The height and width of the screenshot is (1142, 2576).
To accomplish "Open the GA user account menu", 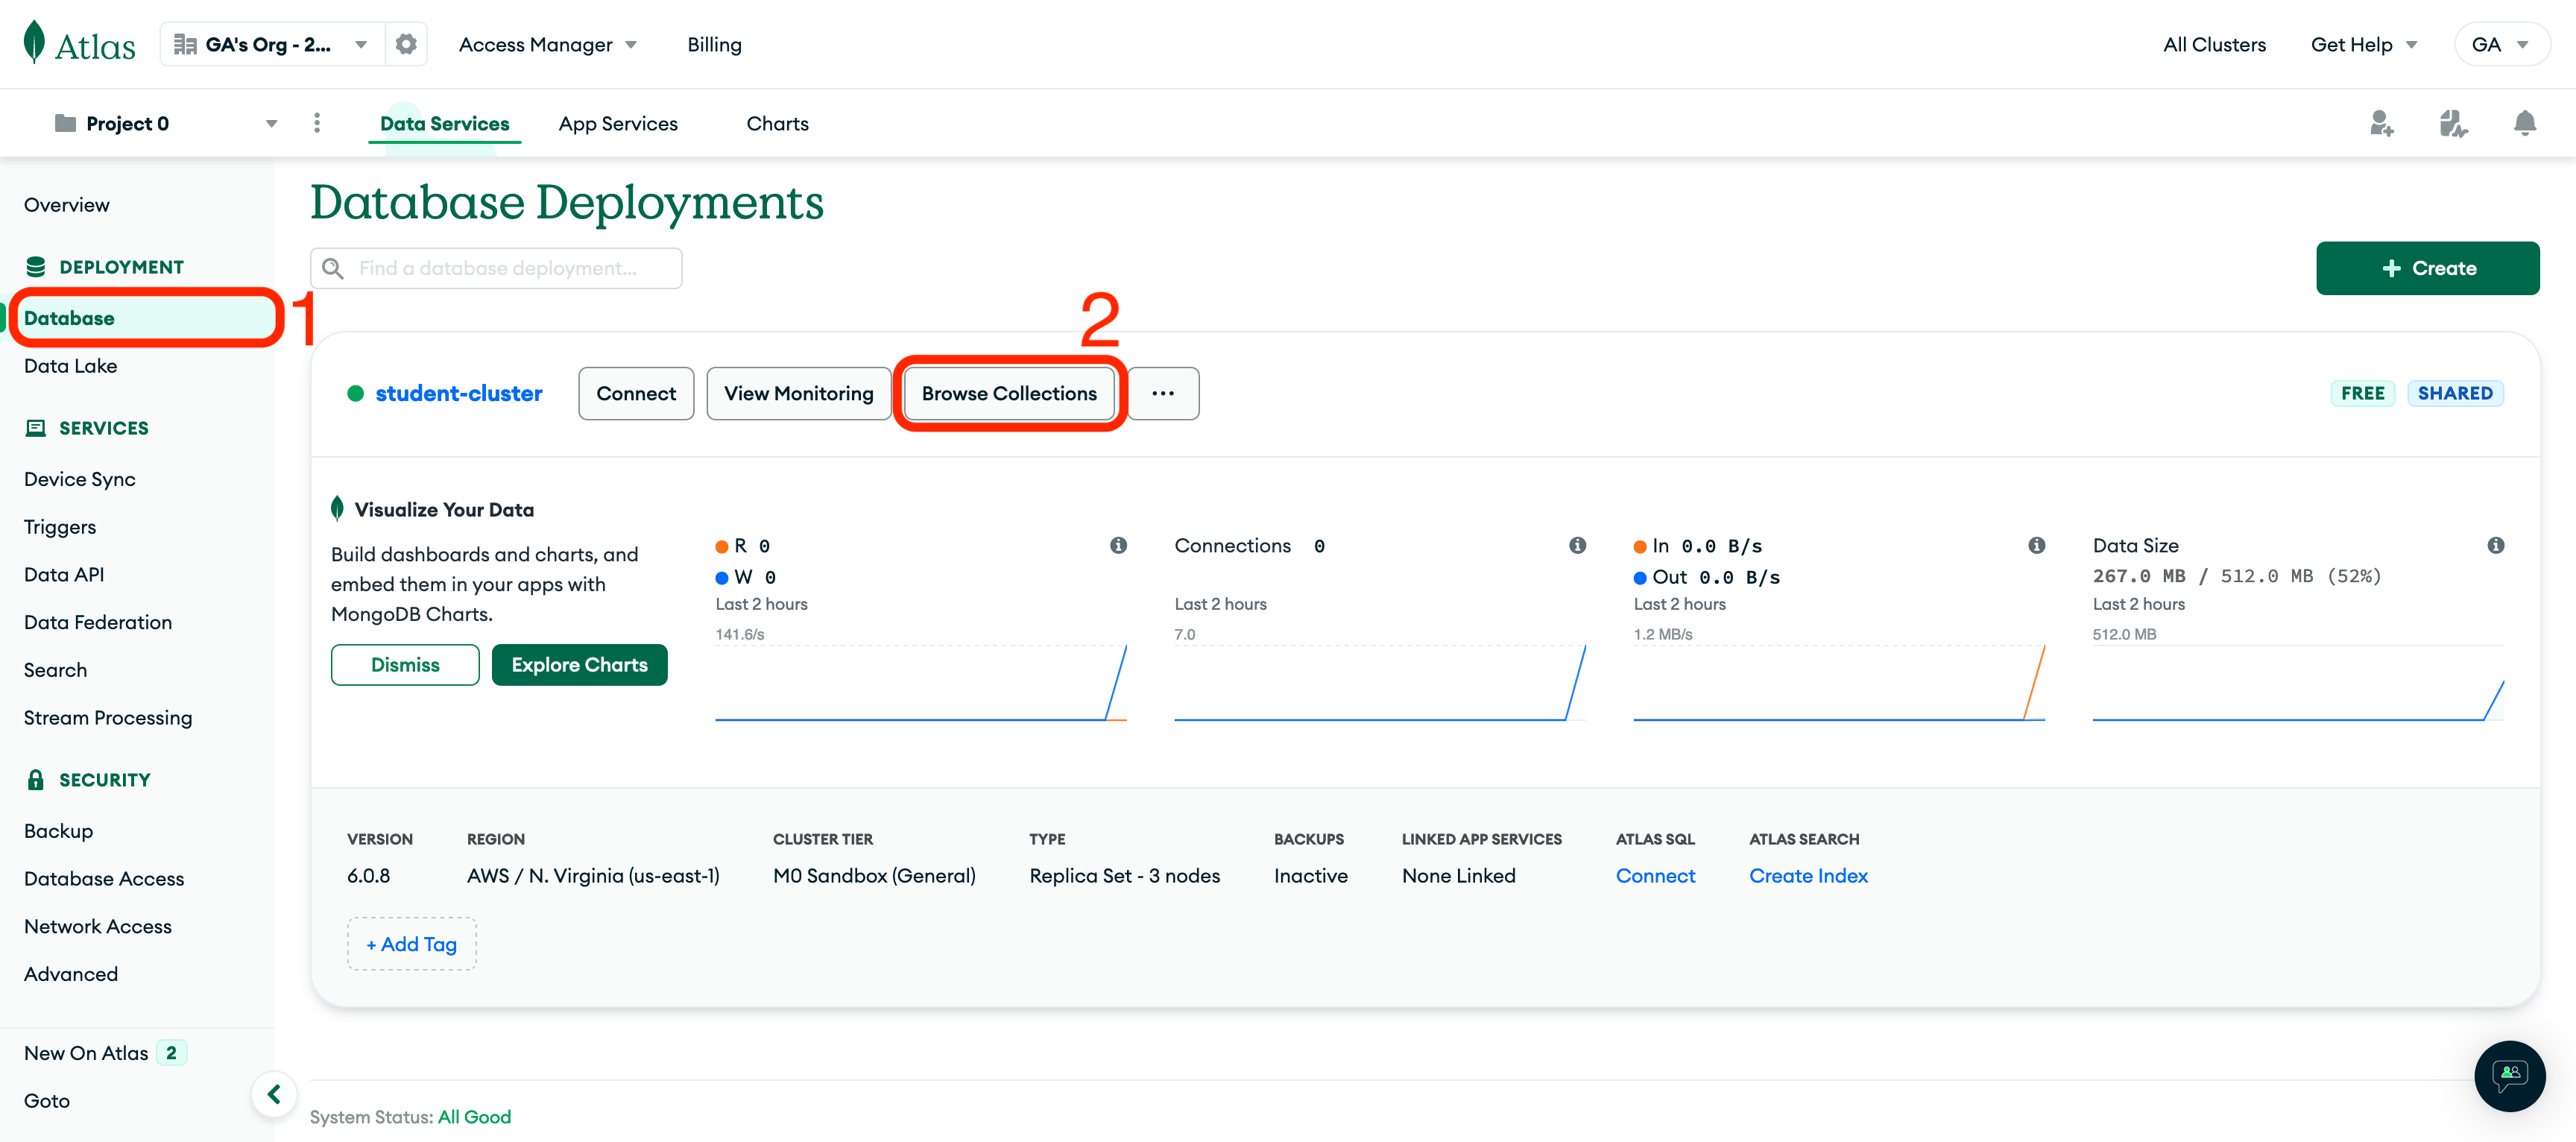I will pos(2500,44).
